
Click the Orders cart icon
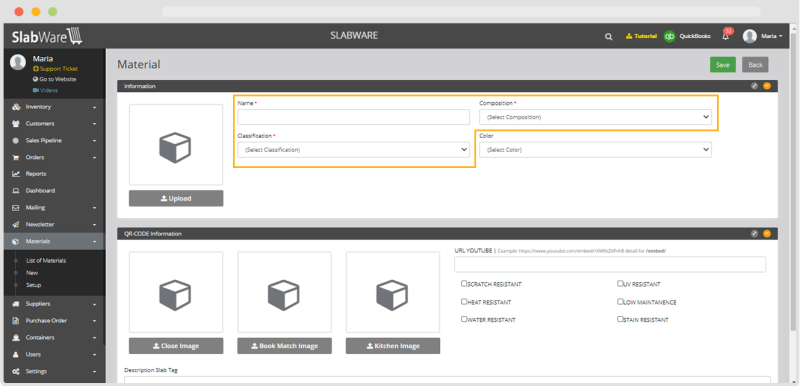[x=16, y=158]
